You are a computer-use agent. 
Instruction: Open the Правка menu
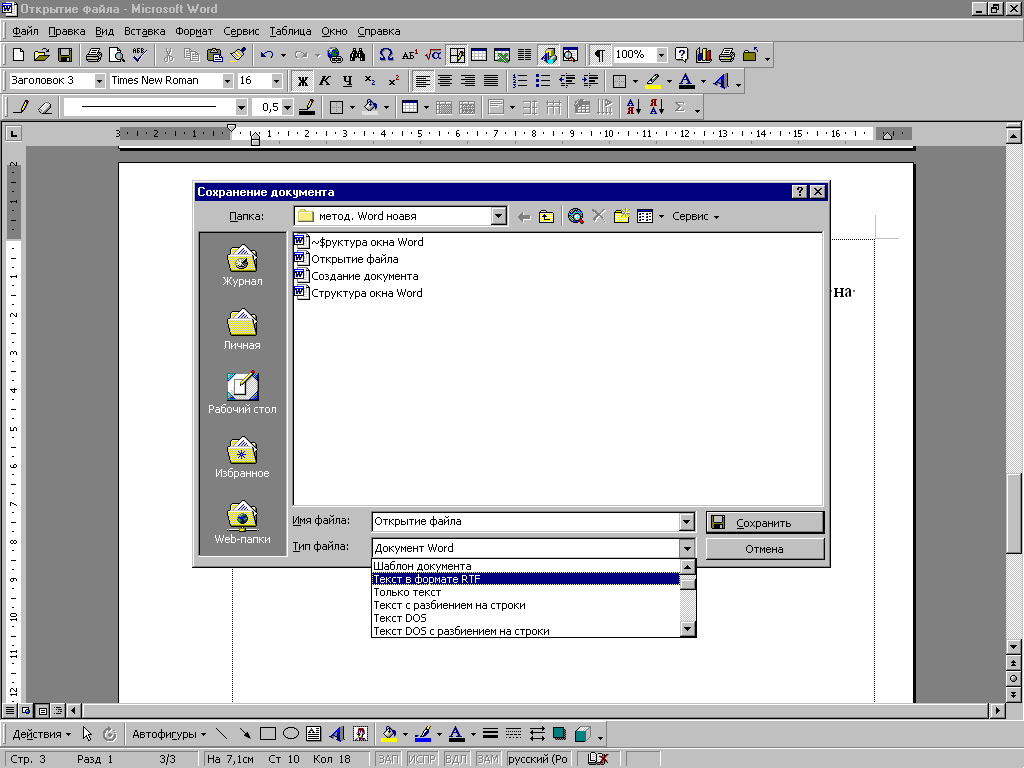click(67, 31)
